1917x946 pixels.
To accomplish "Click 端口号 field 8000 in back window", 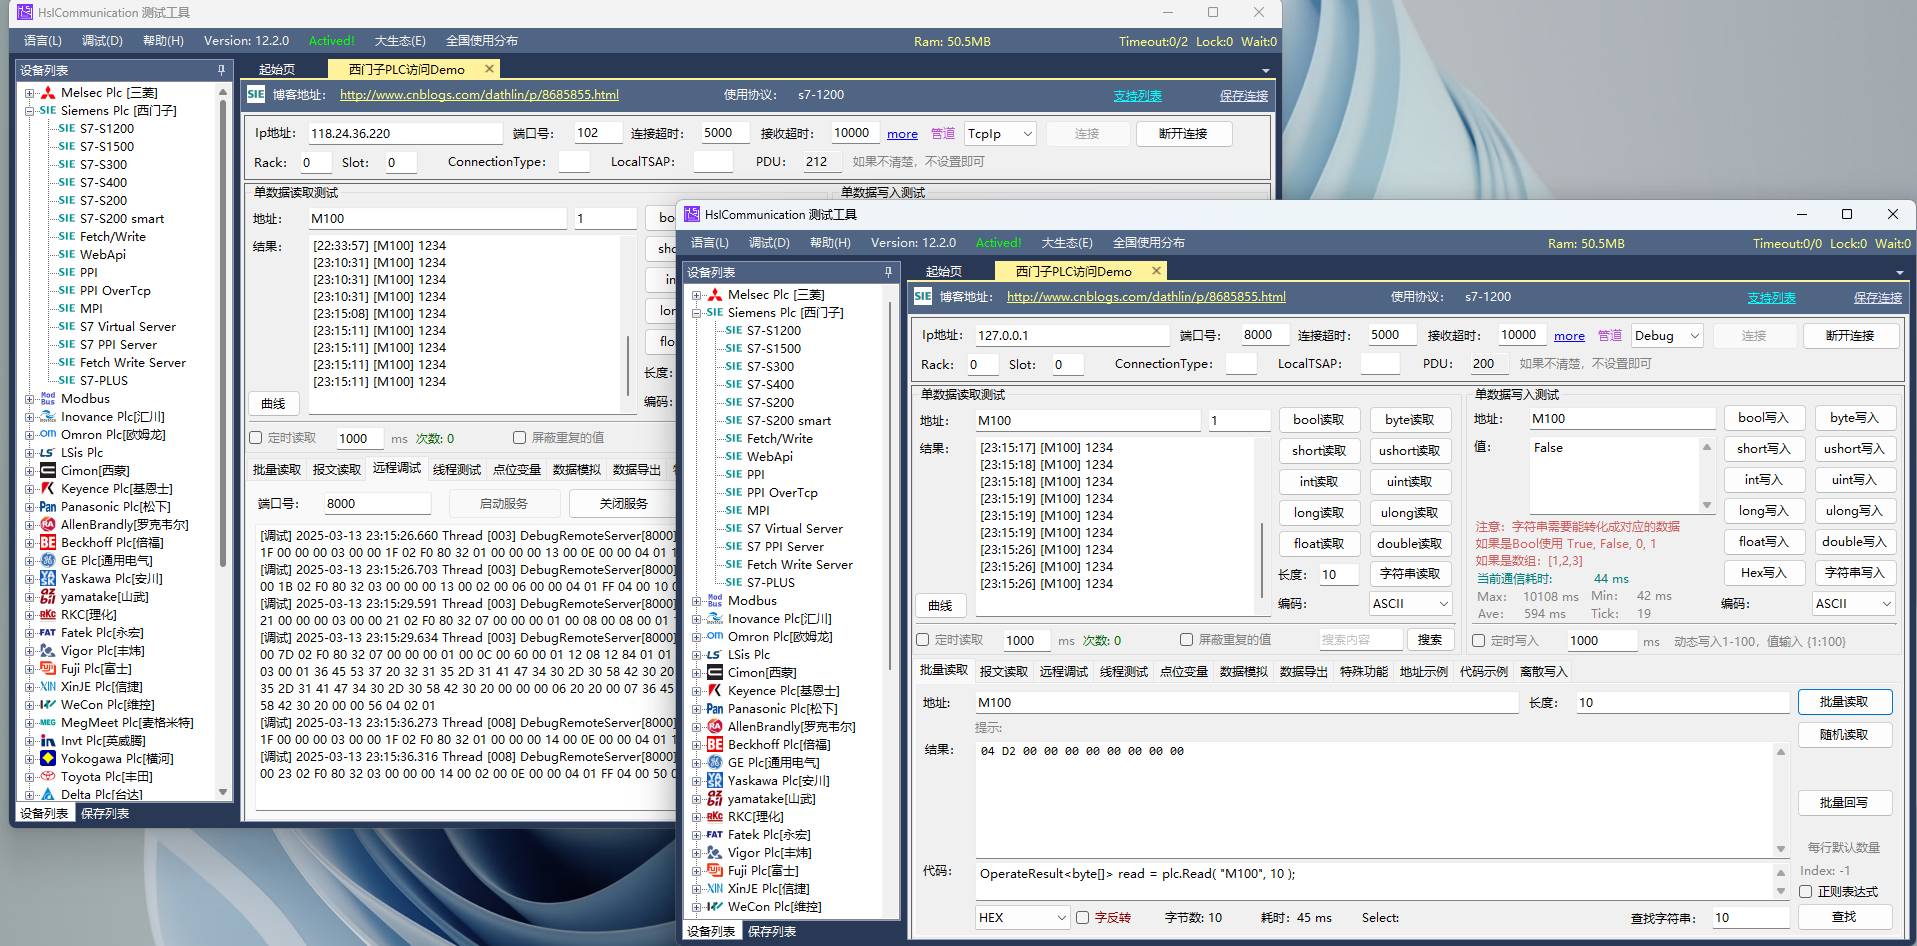I will (x=378, y=504).
